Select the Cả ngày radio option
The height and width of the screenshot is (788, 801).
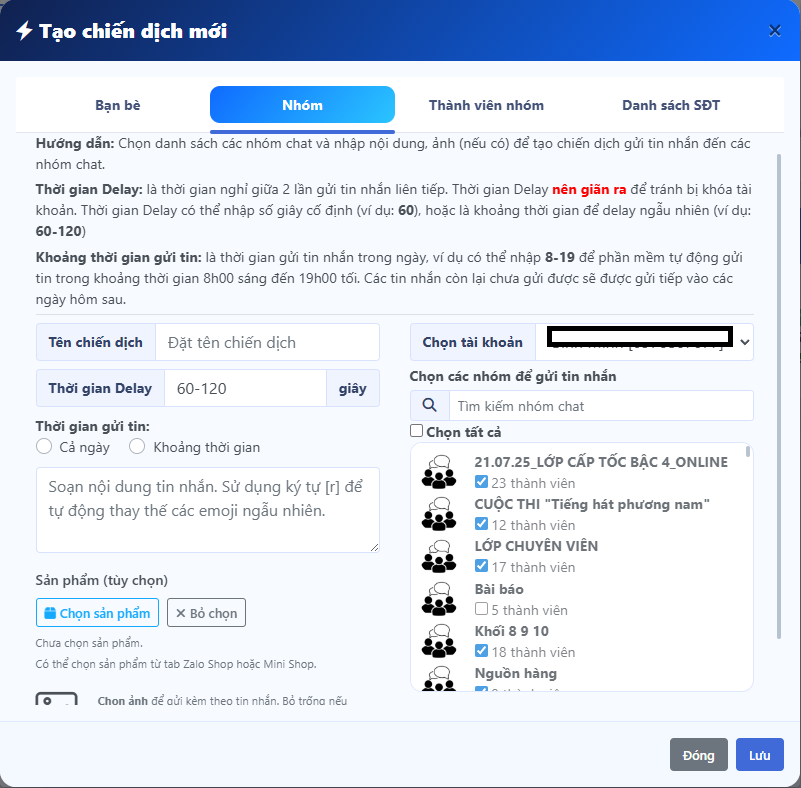pos(44,447)
